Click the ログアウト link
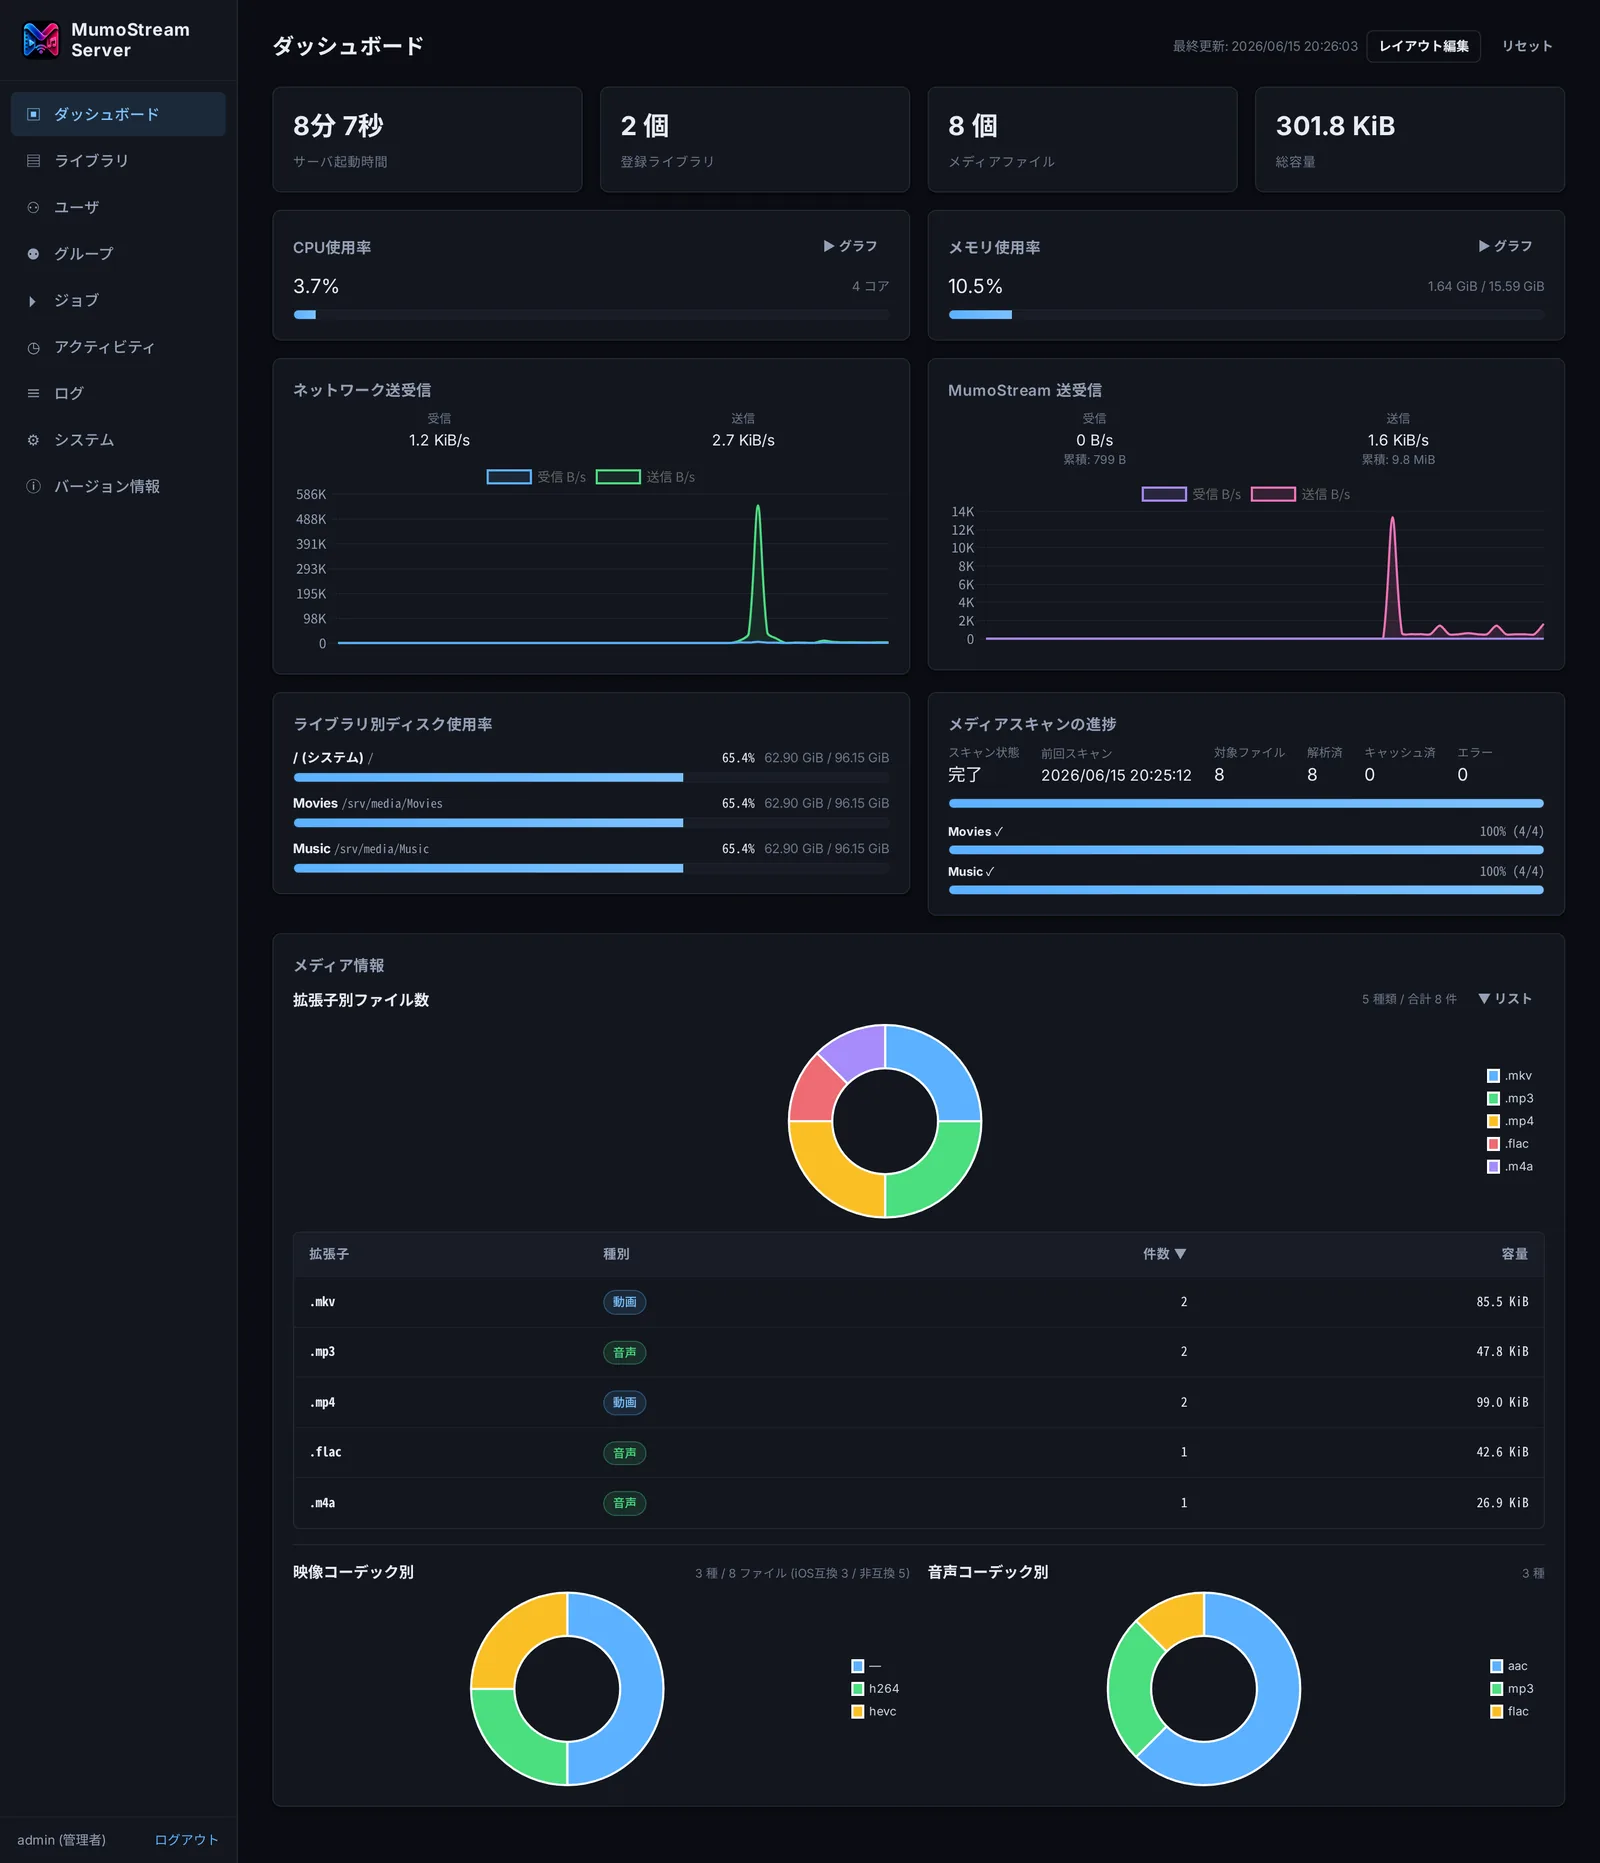 tap(186, 1840)
